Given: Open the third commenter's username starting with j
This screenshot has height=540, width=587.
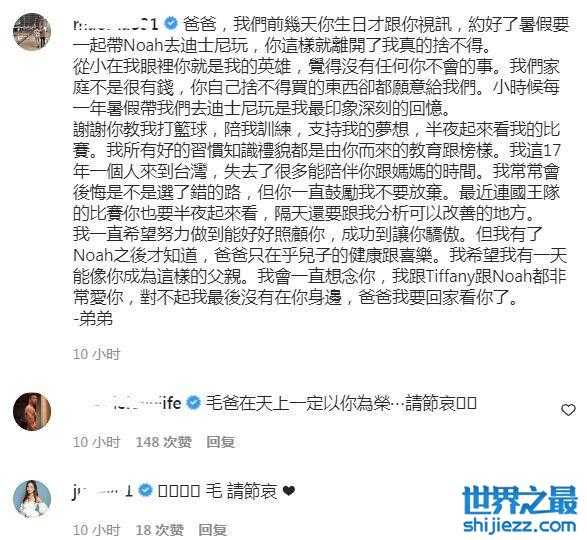Looking at the screenshot, I should (103, 491).
